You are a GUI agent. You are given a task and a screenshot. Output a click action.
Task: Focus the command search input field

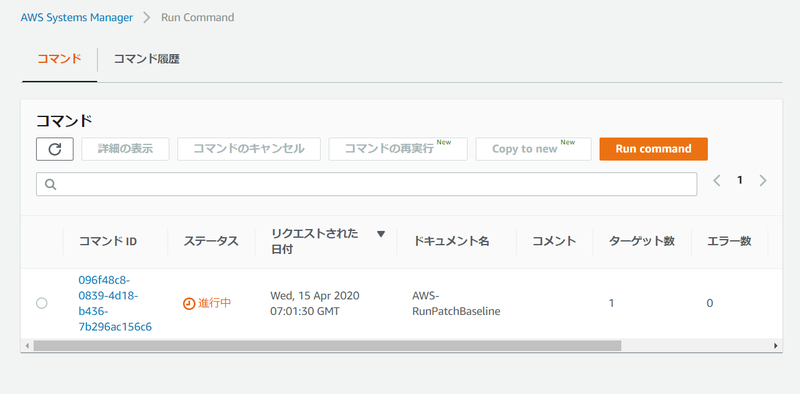pyautogui.click(x=366, y=184)
